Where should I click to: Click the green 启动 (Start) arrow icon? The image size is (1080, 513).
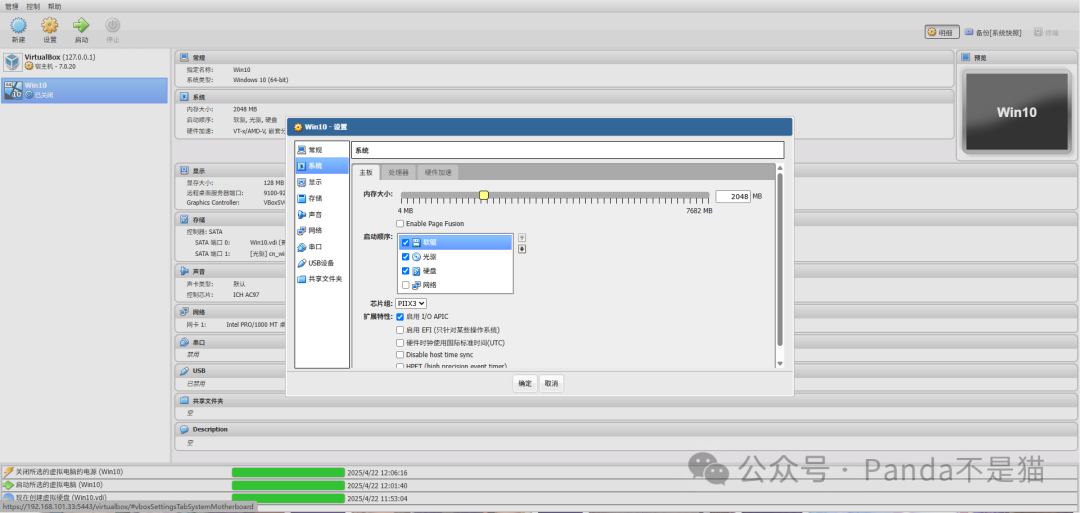point(81,26)
